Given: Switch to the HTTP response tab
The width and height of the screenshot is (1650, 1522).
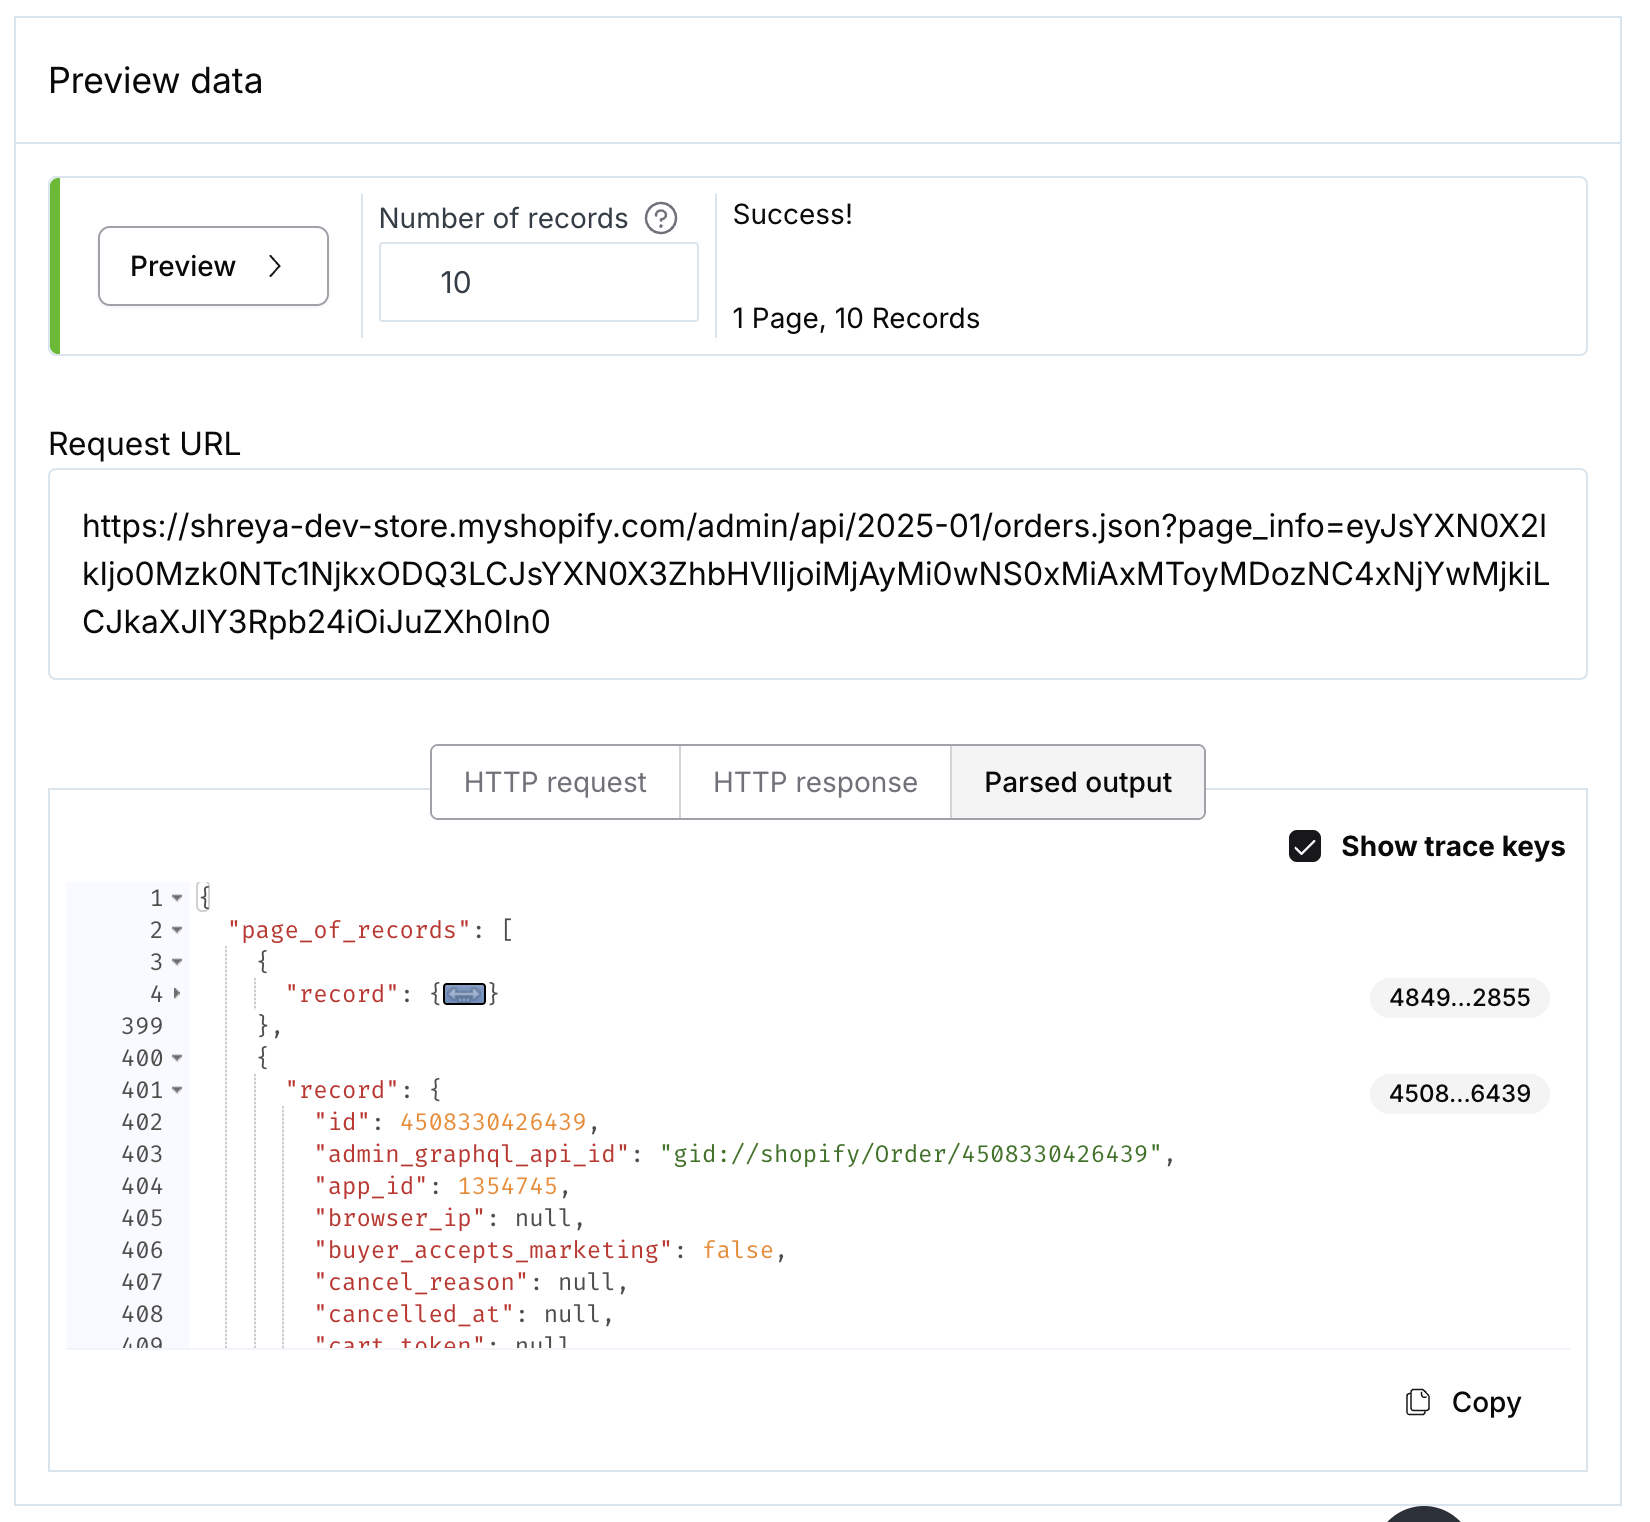Looking at the screenshot, I should point(815,782).
